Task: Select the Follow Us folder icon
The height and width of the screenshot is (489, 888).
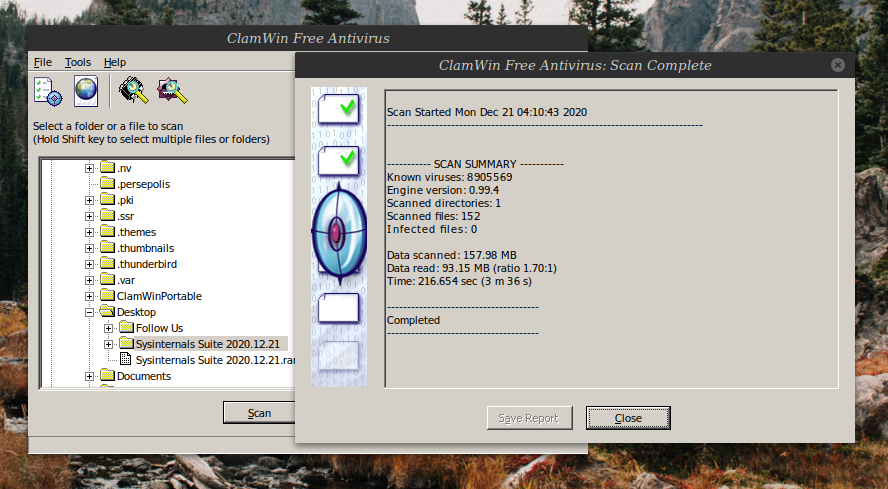Action: [127, 327]
